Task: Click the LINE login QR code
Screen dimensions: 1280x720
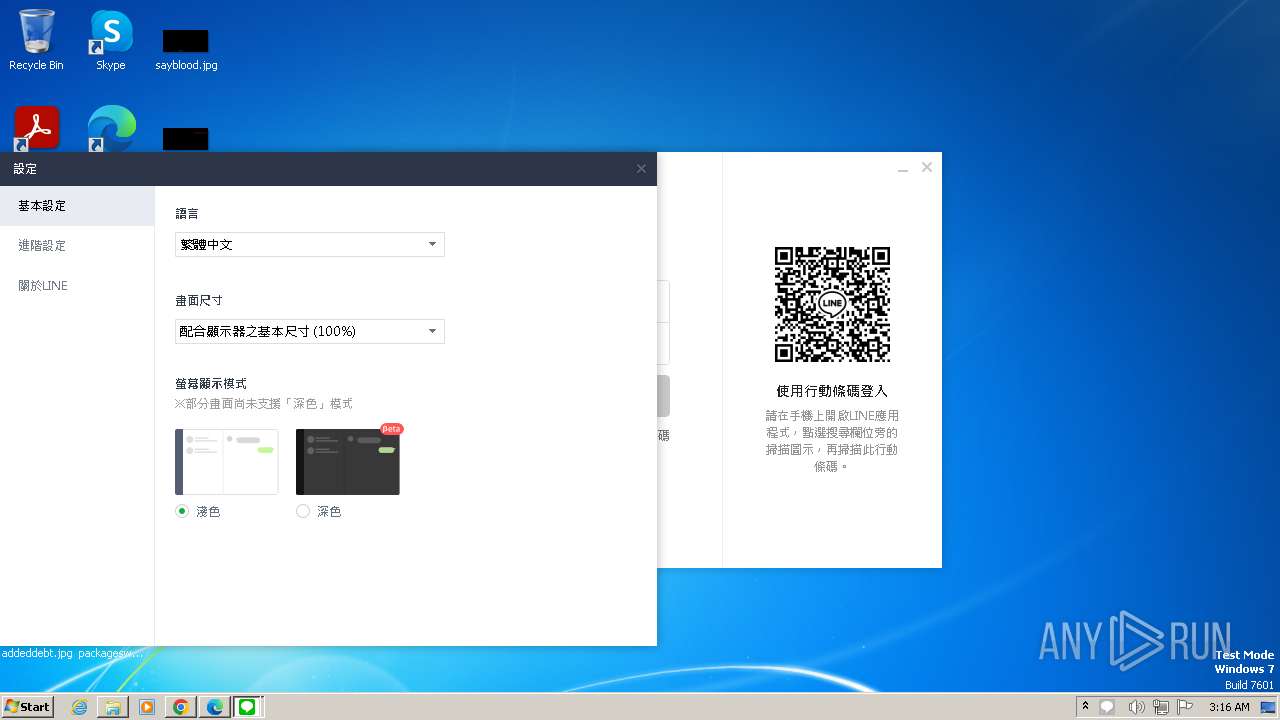Action: 832,304
